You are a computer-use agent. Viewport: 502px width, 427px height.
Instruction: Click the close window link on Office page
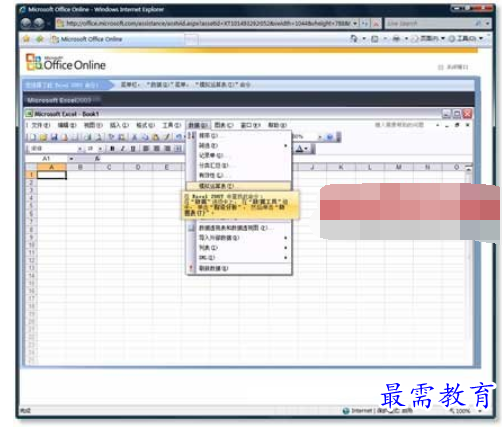click(x=454, y=67)
